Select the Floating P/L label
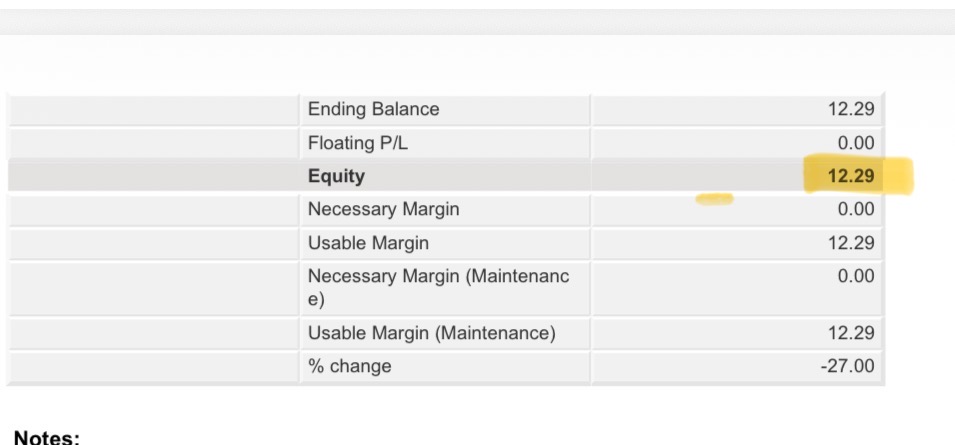Viewport: 955px width, 445px height. pos(358,144)
